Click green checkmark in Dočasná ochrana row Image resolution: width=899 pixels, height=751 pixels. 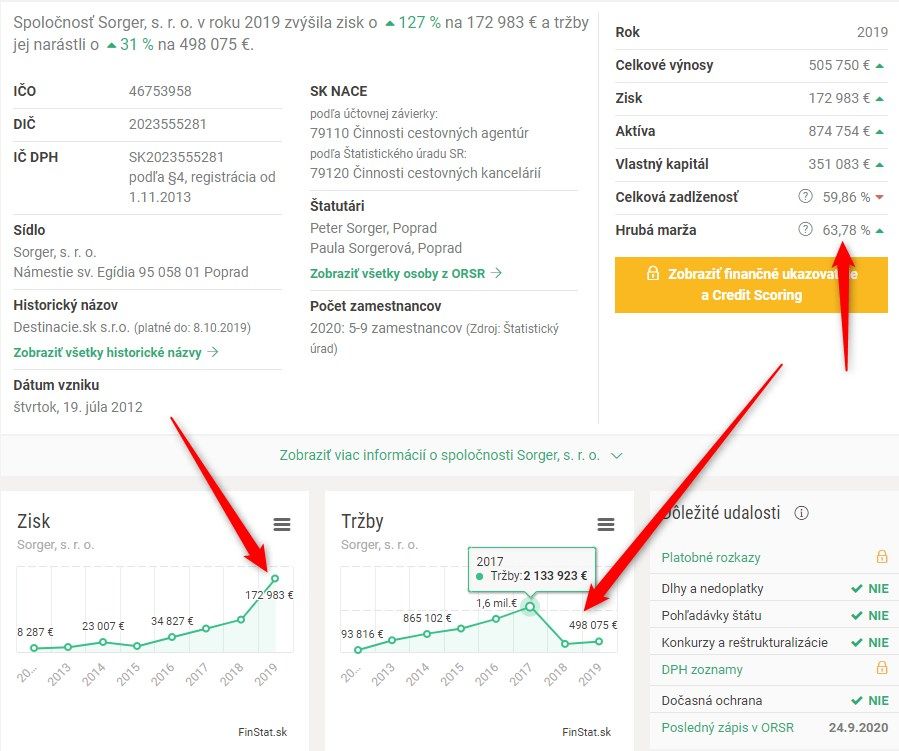point(856,700)
